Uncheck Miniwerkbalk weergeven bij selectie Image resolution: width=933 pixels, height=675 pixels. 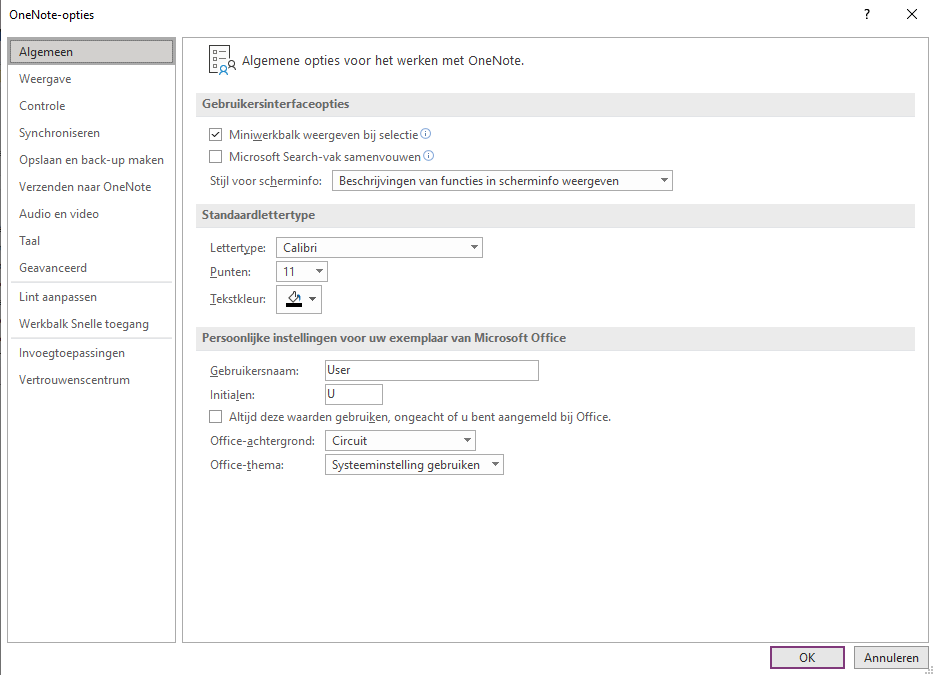[215, 135]
